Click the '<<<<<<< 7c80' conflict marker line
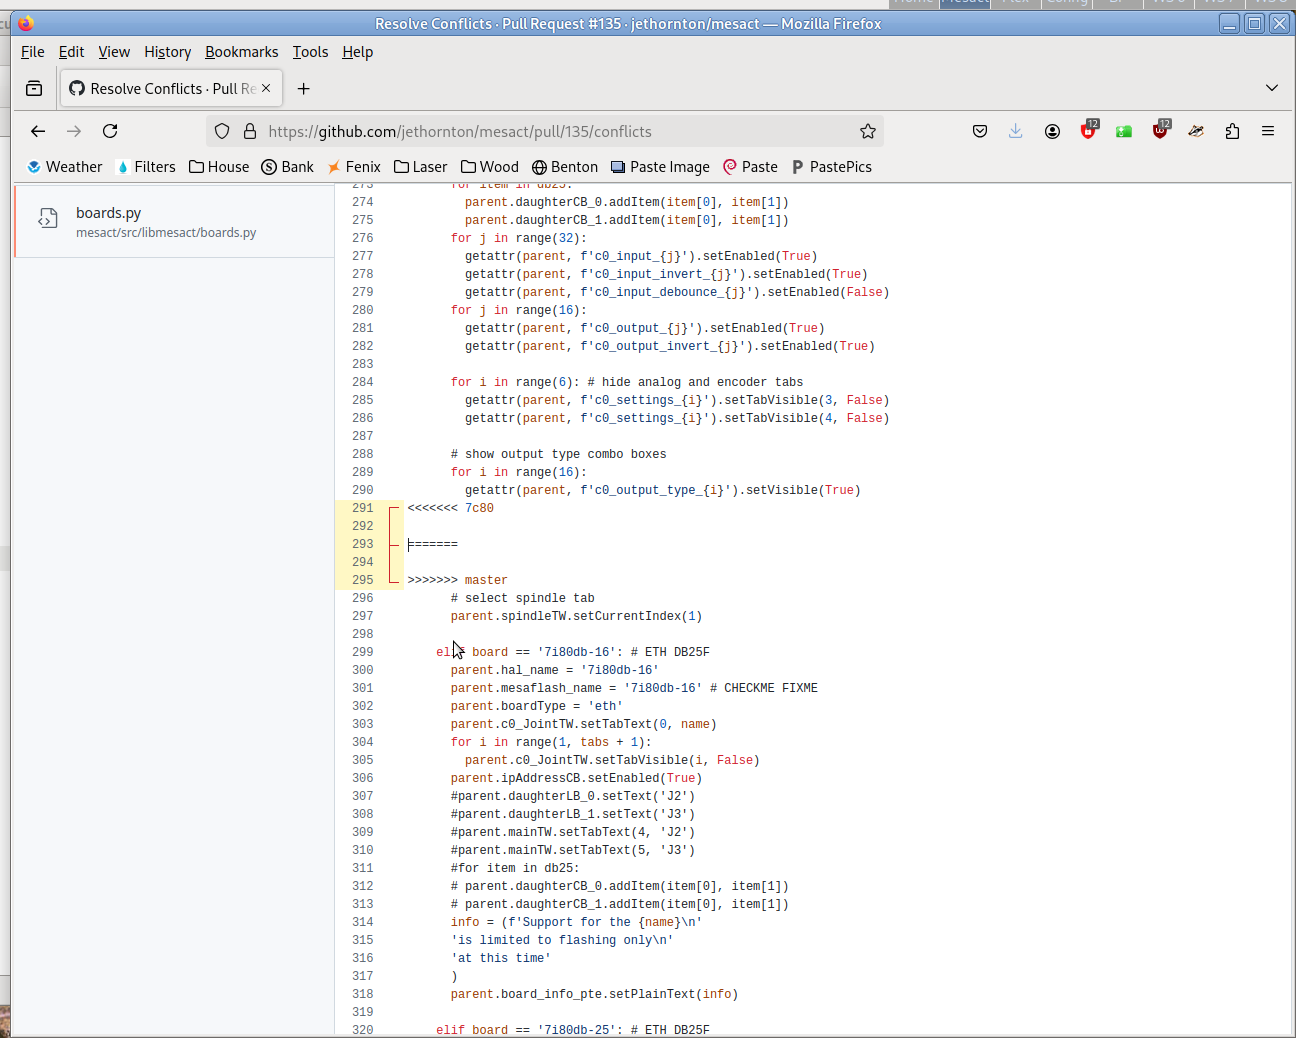This screenshot has height=1038, width=1296. (450, 508)
